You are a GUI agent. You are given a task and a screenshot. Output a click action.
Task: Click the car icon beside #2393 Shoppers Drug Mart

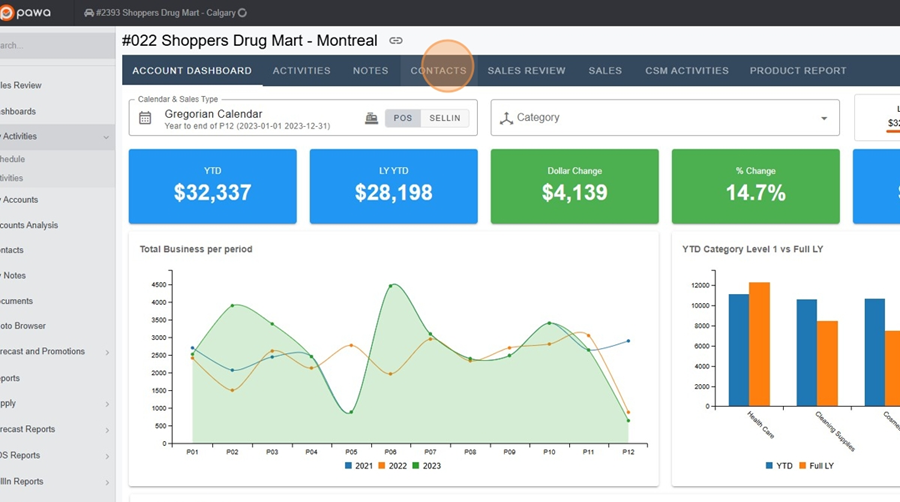89,13
